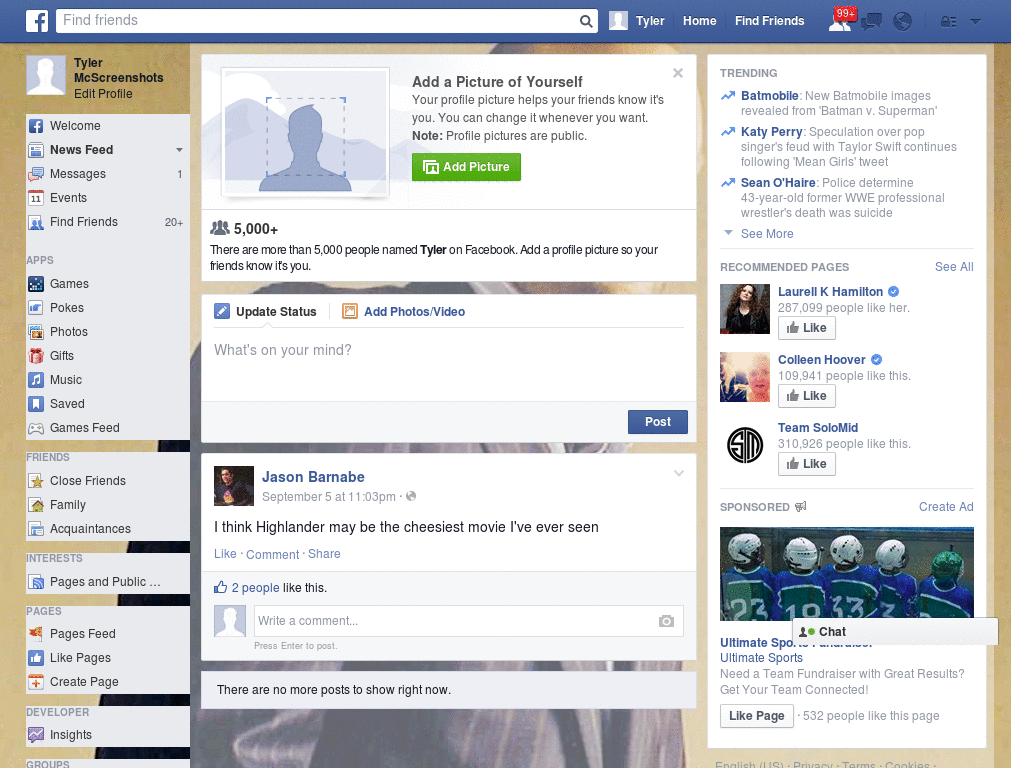Open Katy Perry trending topic

(771, 132)
